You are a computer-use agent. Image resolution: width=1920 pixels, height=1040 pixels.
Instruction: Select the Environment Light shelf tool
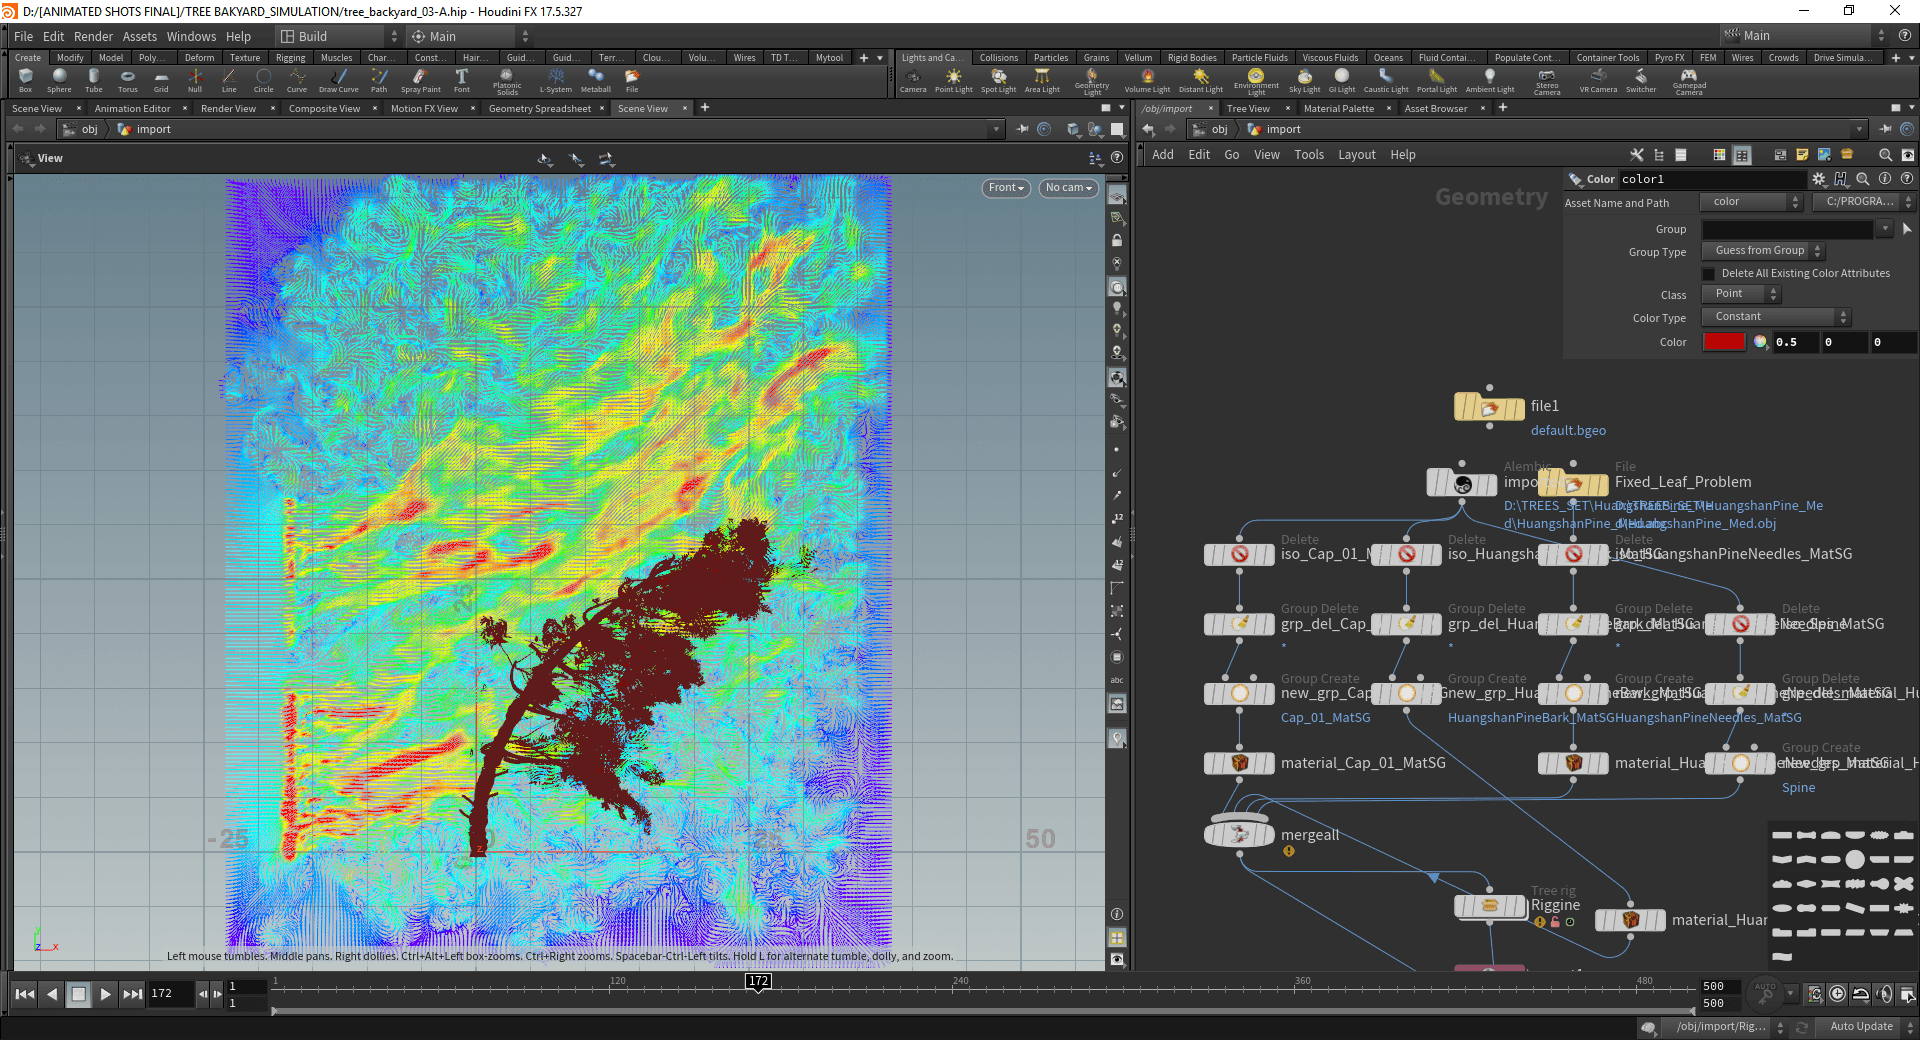pos(1256,80)
